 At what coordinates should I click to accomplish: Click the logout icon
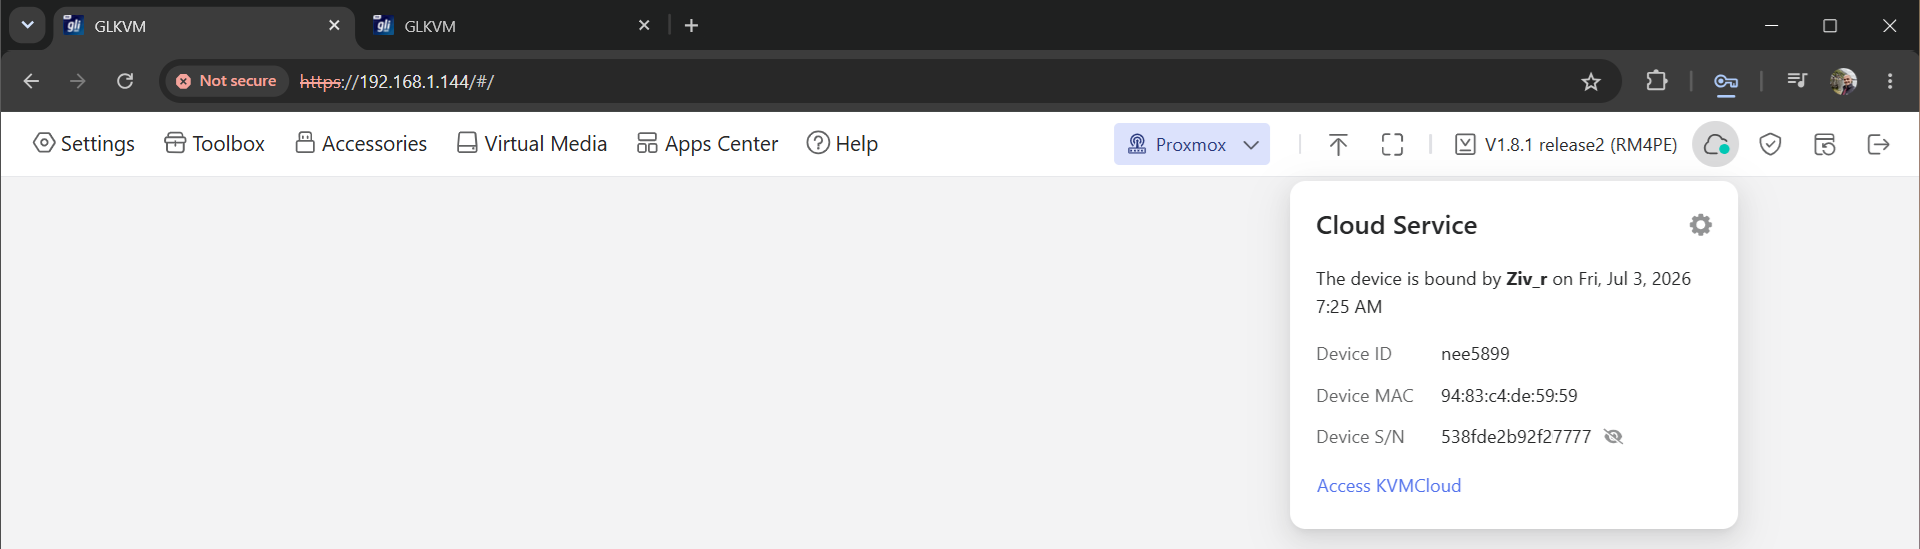pos(1878,145)
